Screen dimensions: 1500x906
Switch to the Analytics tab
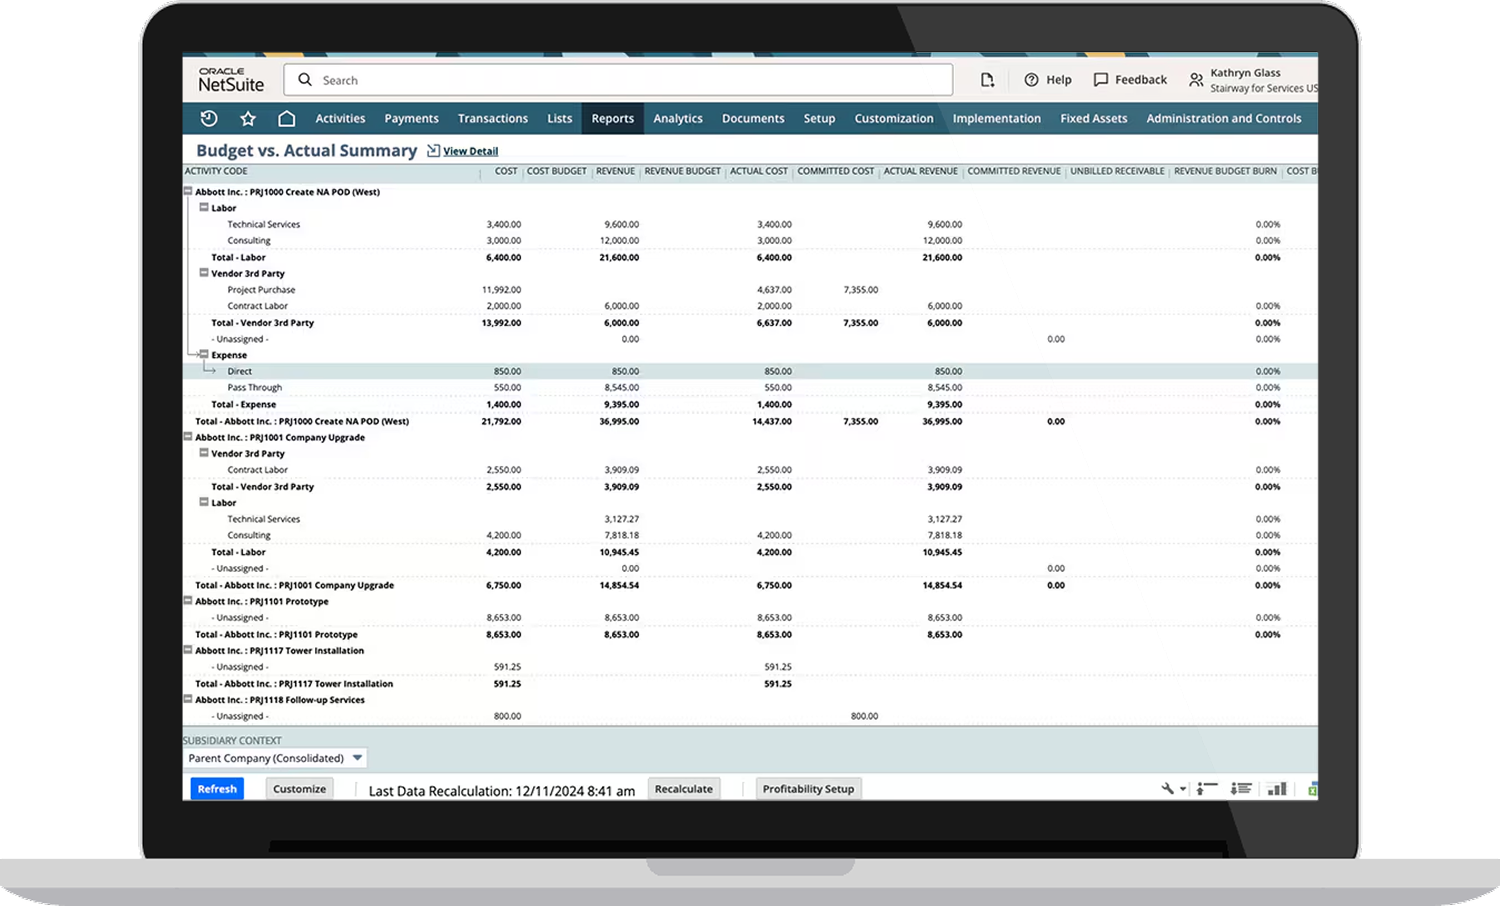pyautogui.click(x=678, y=118)
